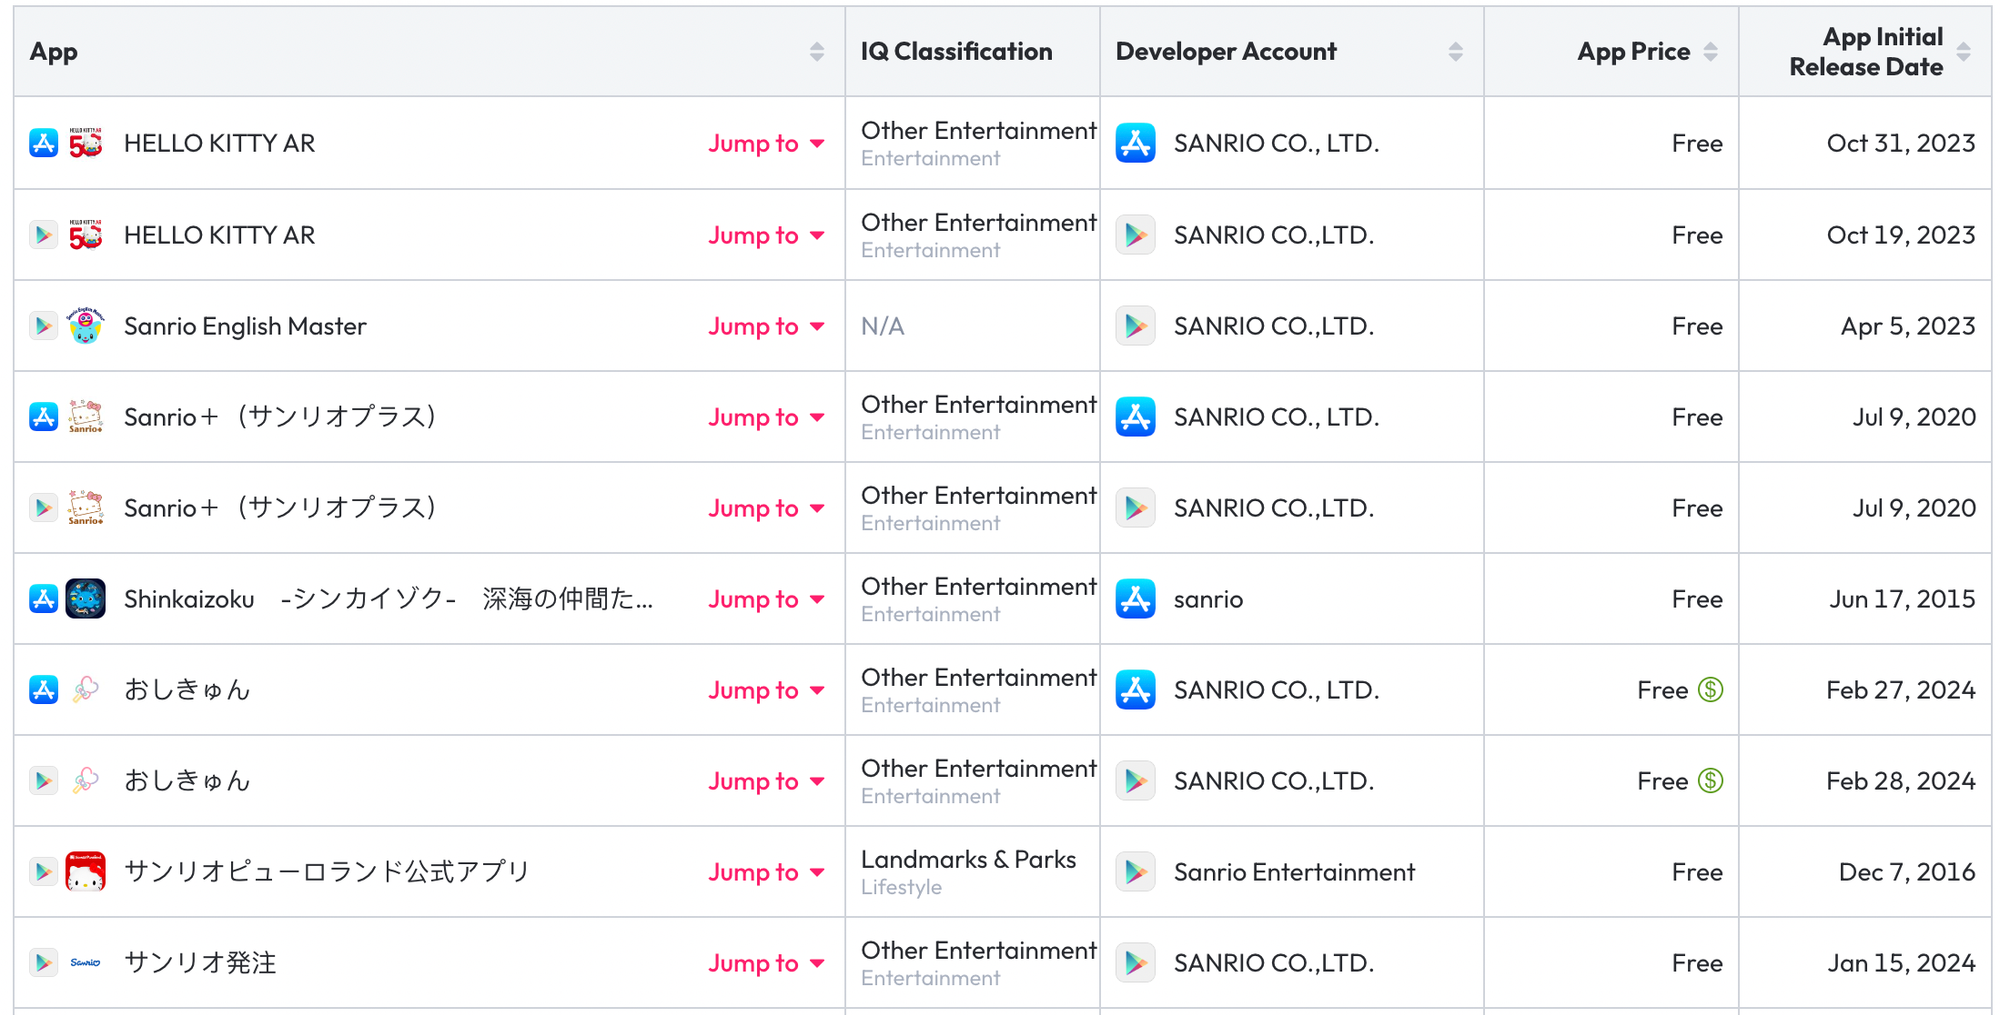Click the Shinkaizoku app icon
Image resolution: width=2000 pixels, height=1015 pixels.
(x=86, y=599)
